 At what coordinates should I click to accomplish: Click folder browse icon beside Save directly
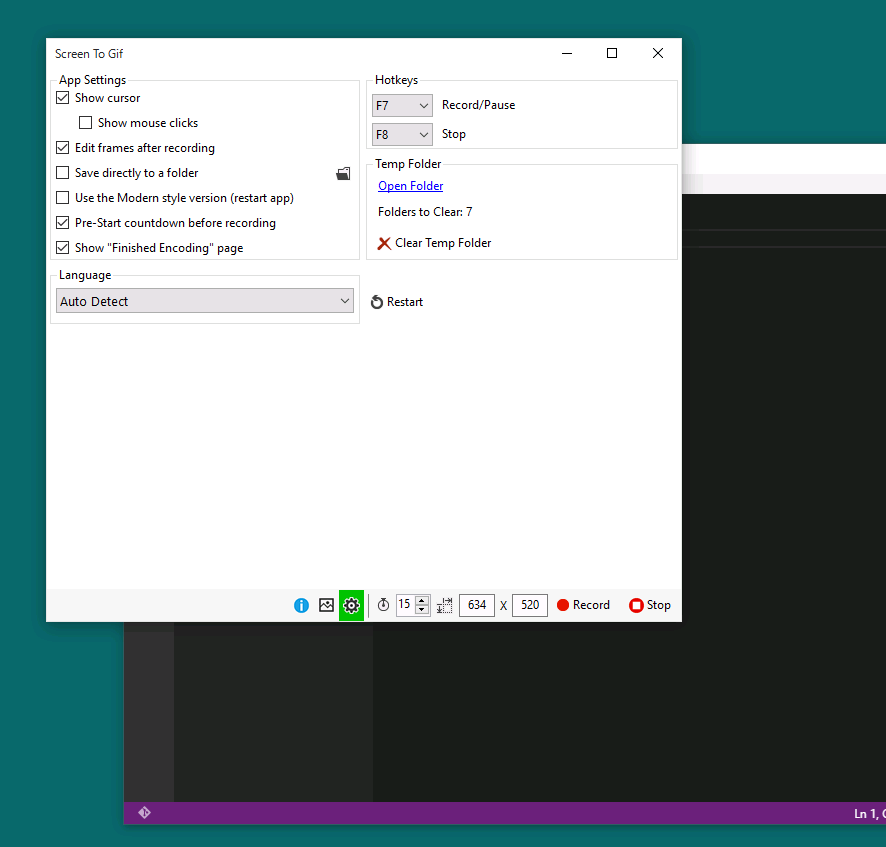click(x=343, y=173)
